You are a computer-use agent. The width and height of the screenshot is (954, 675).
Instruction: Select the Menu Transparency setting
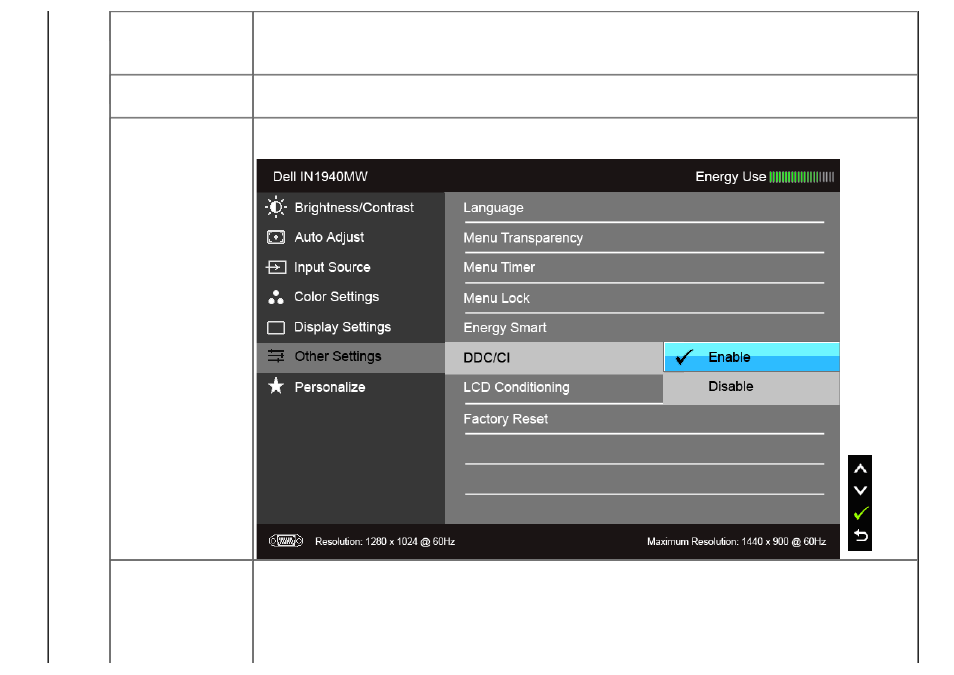(x=644, y=238)
